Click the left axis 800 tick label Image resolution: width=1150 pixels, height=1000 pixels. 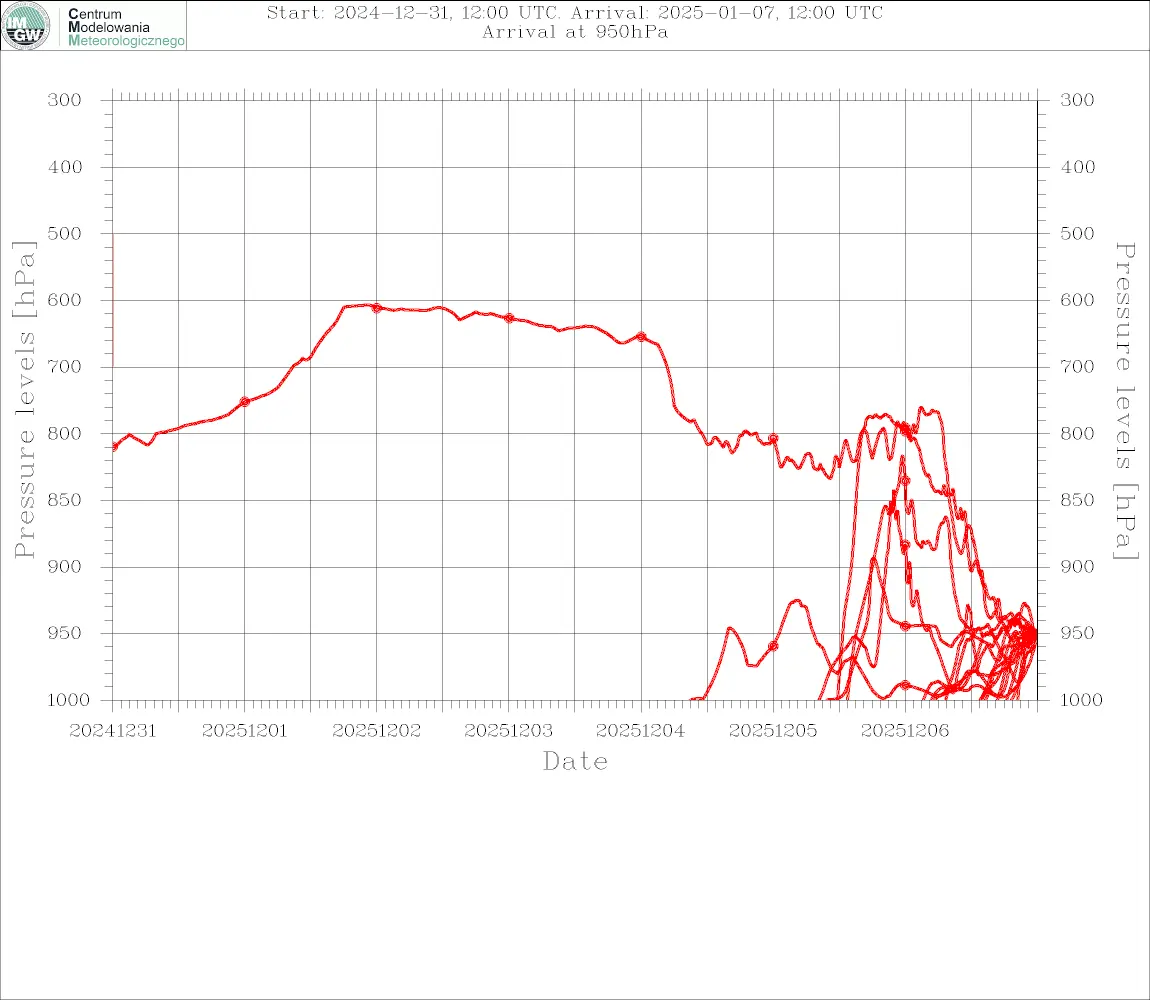tap(65, 434)
